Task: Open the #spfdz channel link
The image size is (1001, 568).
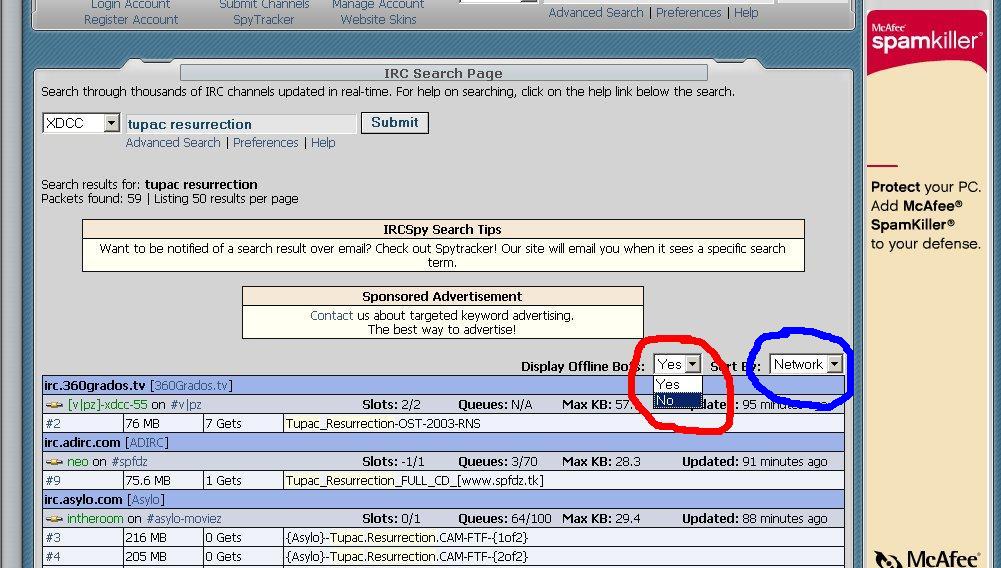Action: (x=129, y=461)
